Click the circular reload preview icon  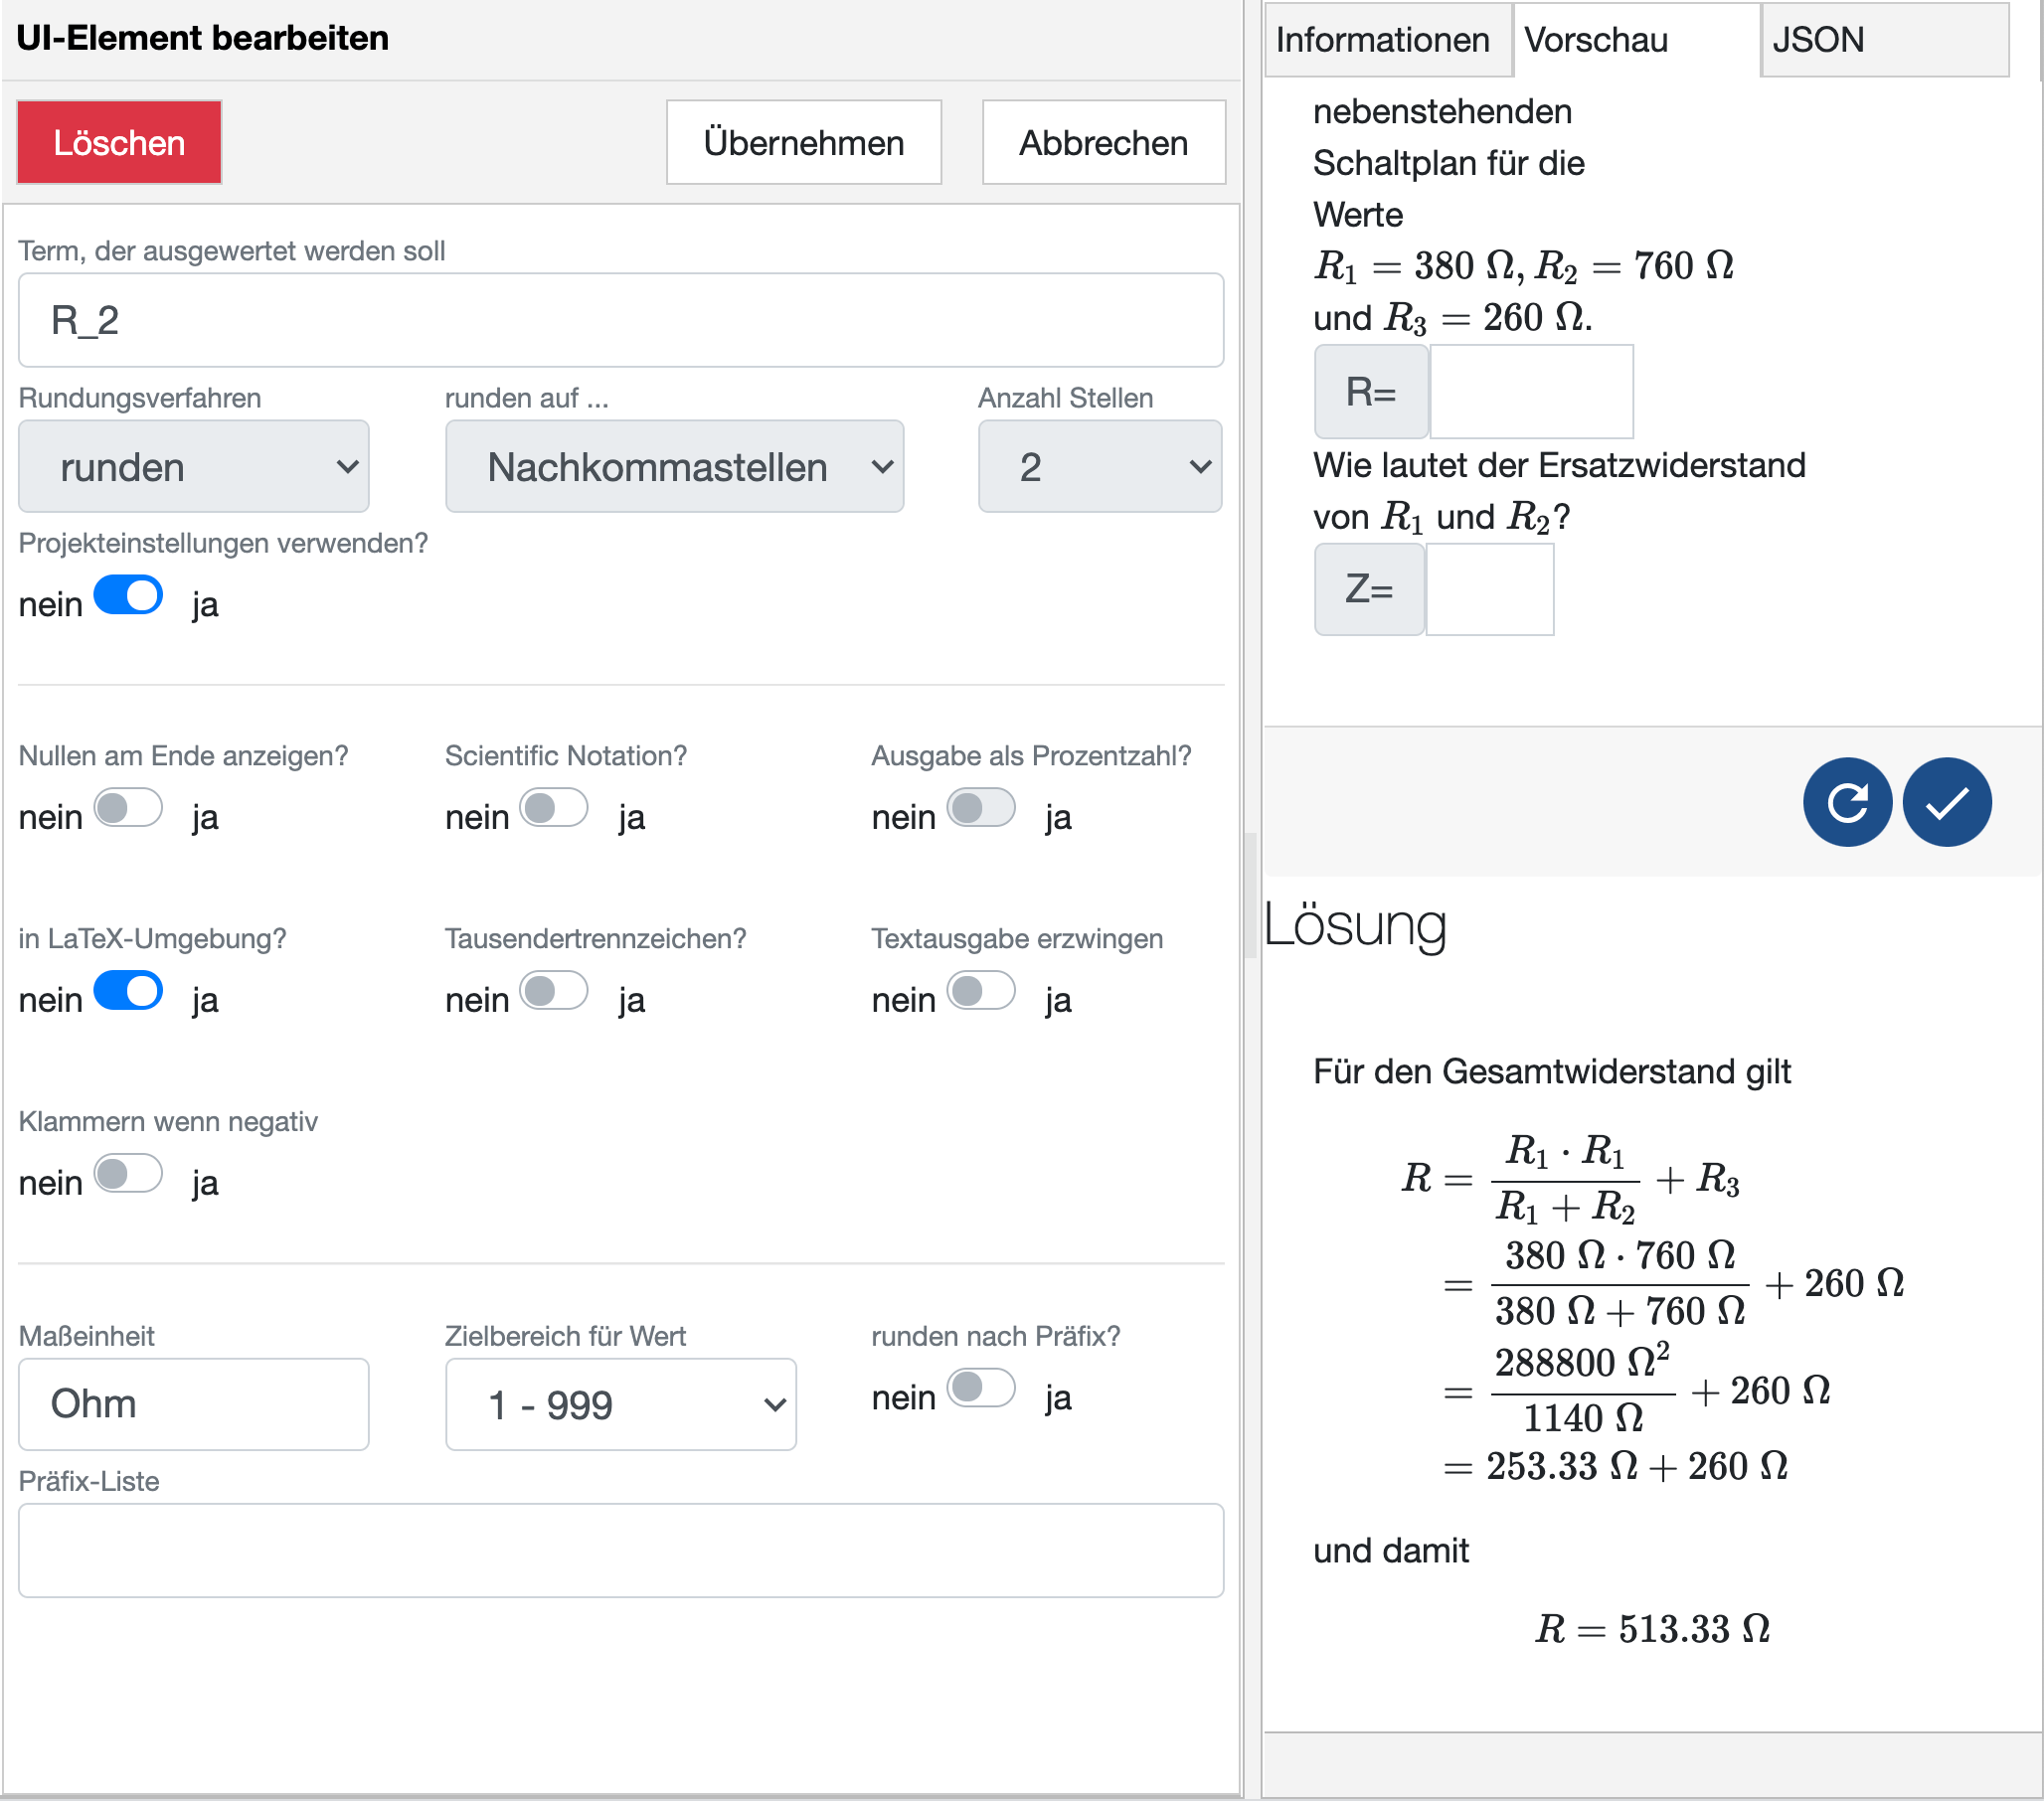point(1846,802)
